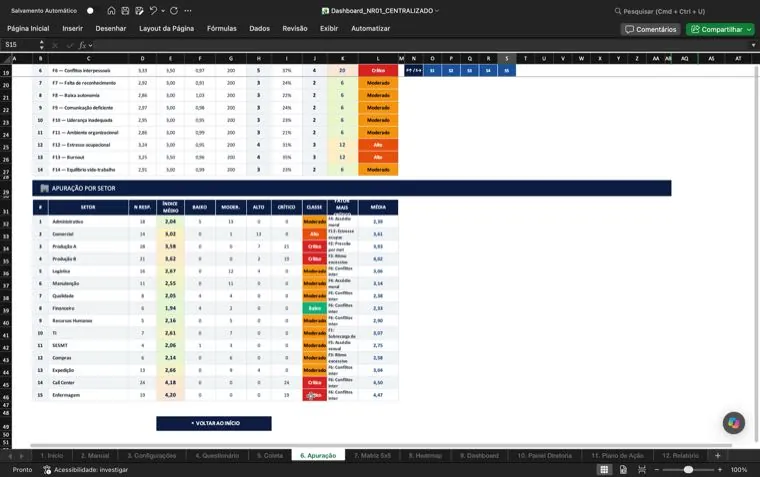Open the Automatizar ribbon tab
Image resolution: width=760 pixels, height=477 pixels.
370,29
